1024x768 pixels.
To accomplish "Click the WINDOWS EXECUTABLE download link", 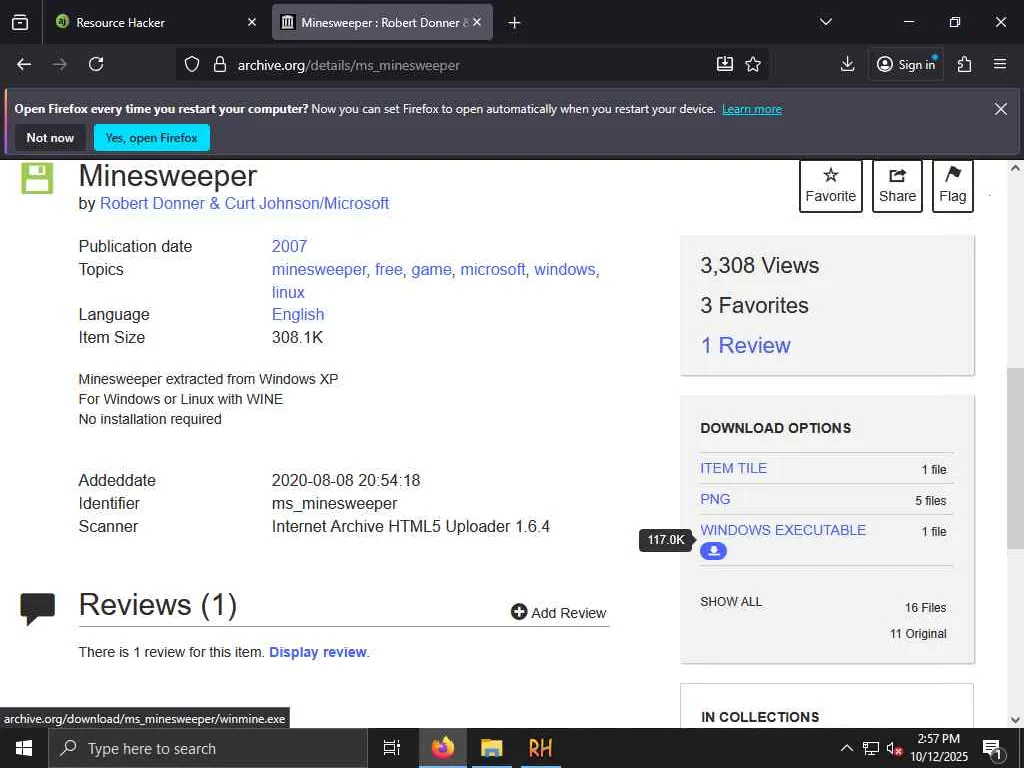I will (783, 530).
